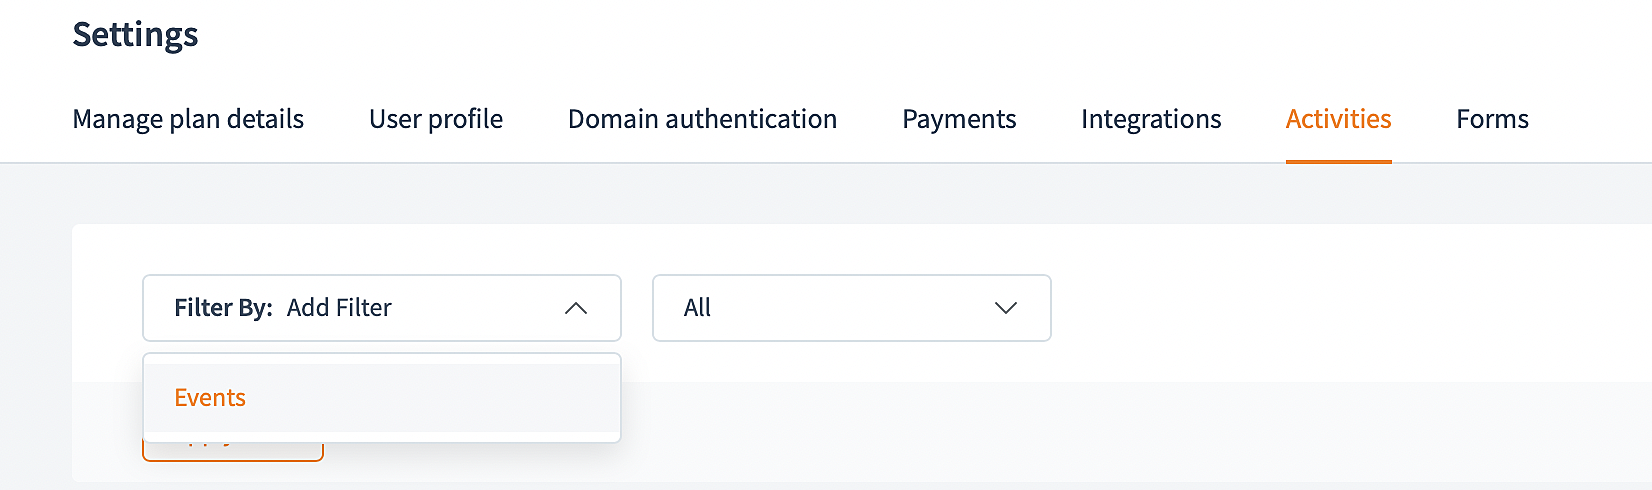Go to the Domain authentication tab
The height and width of the screenshot is (490, 1652).
click(702, 119)
